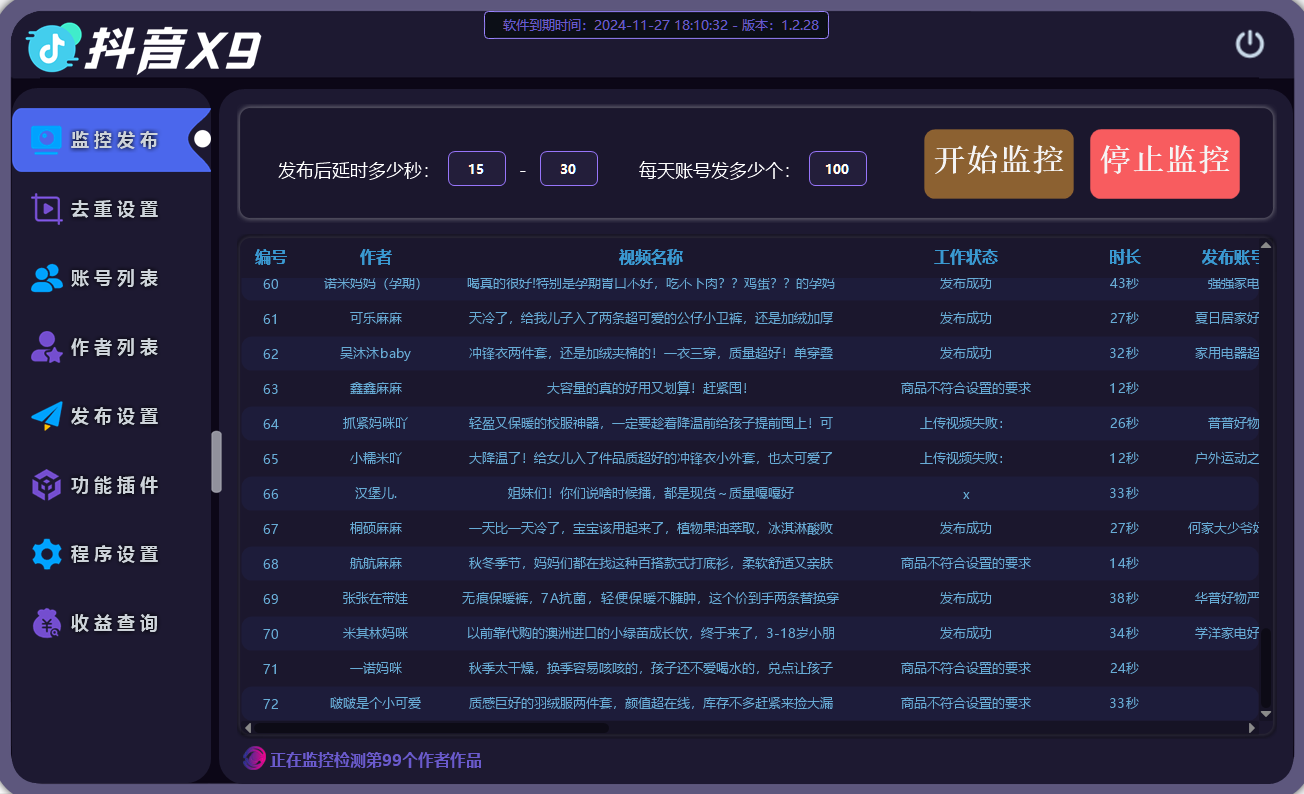Click the sidebar scrollbar handle
The height and width of the screenshot is (794, 1304).
216,461
